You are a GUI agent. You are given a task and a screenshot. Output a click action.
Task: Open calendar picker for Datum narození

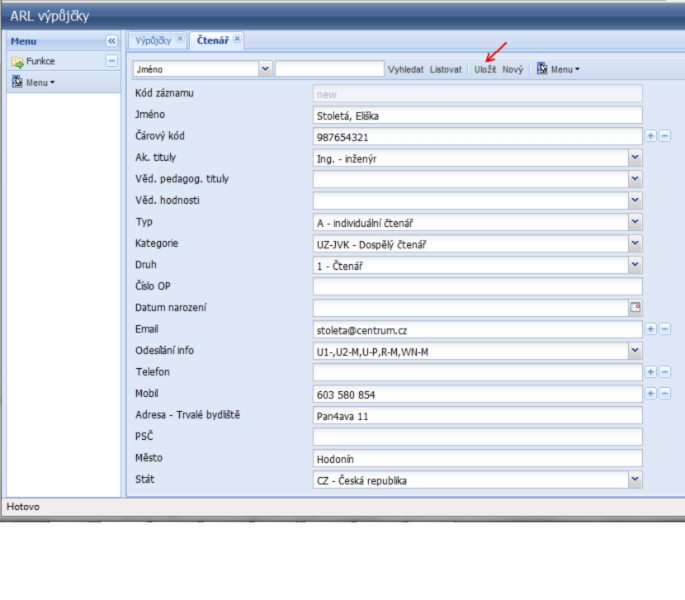click(634, 308)
